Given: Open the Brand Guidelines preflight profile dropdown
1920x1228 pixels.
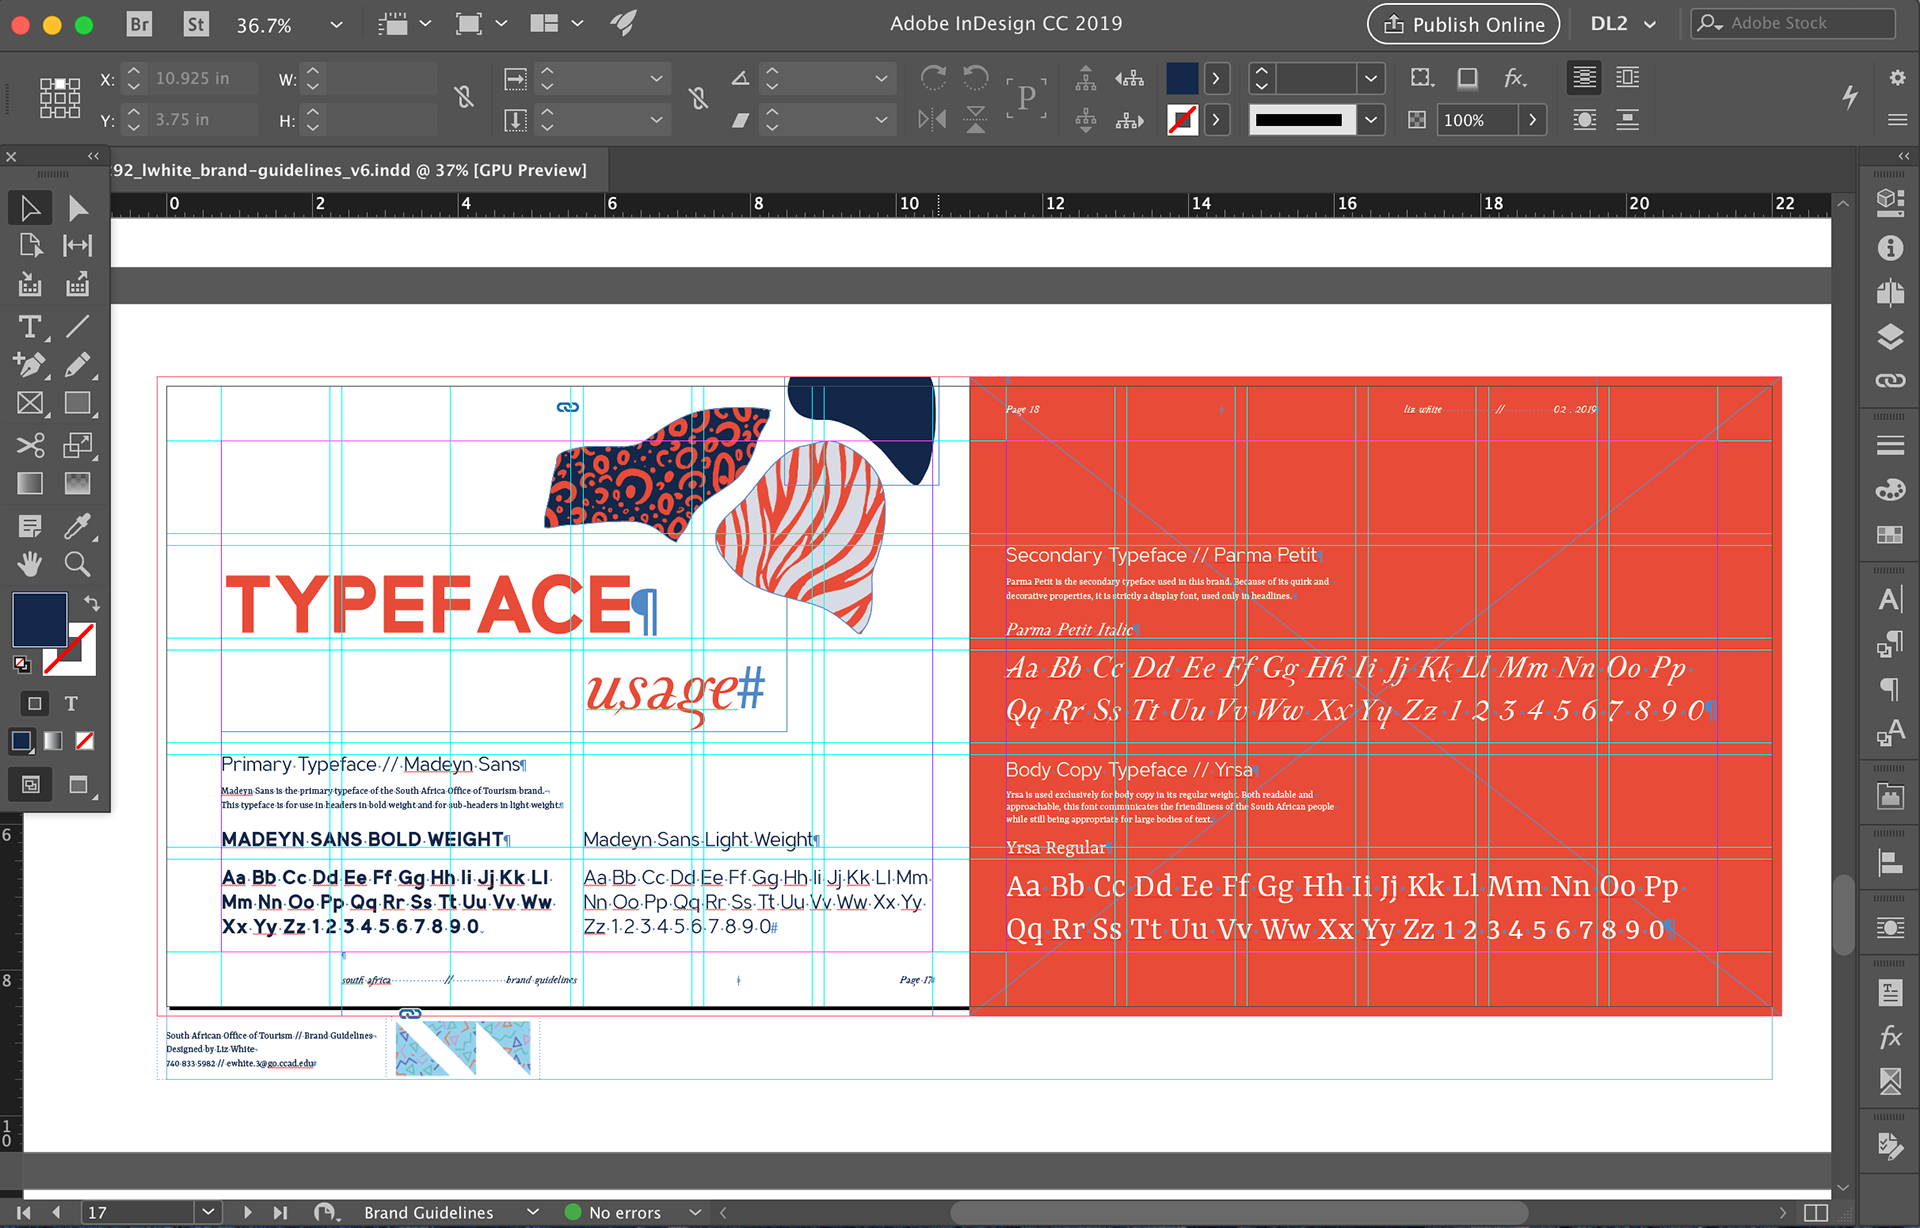Looking at the screenshot, I should [533, 1212].
